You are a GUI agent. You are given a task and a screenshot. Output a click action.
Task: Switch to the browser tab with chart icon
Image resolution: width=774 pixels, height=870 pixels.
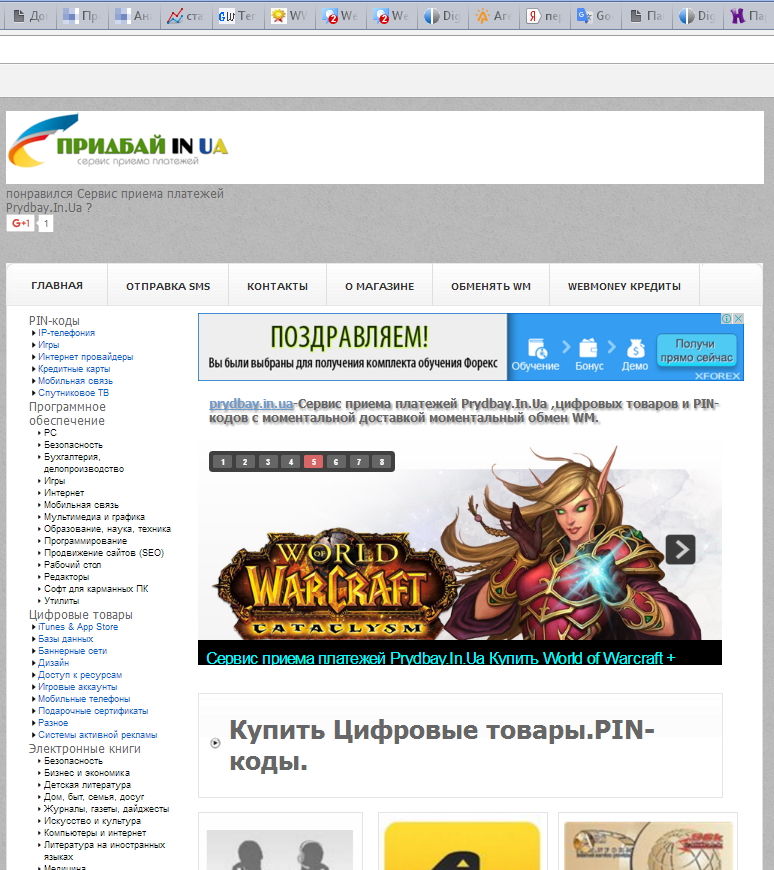click(185, 16)
